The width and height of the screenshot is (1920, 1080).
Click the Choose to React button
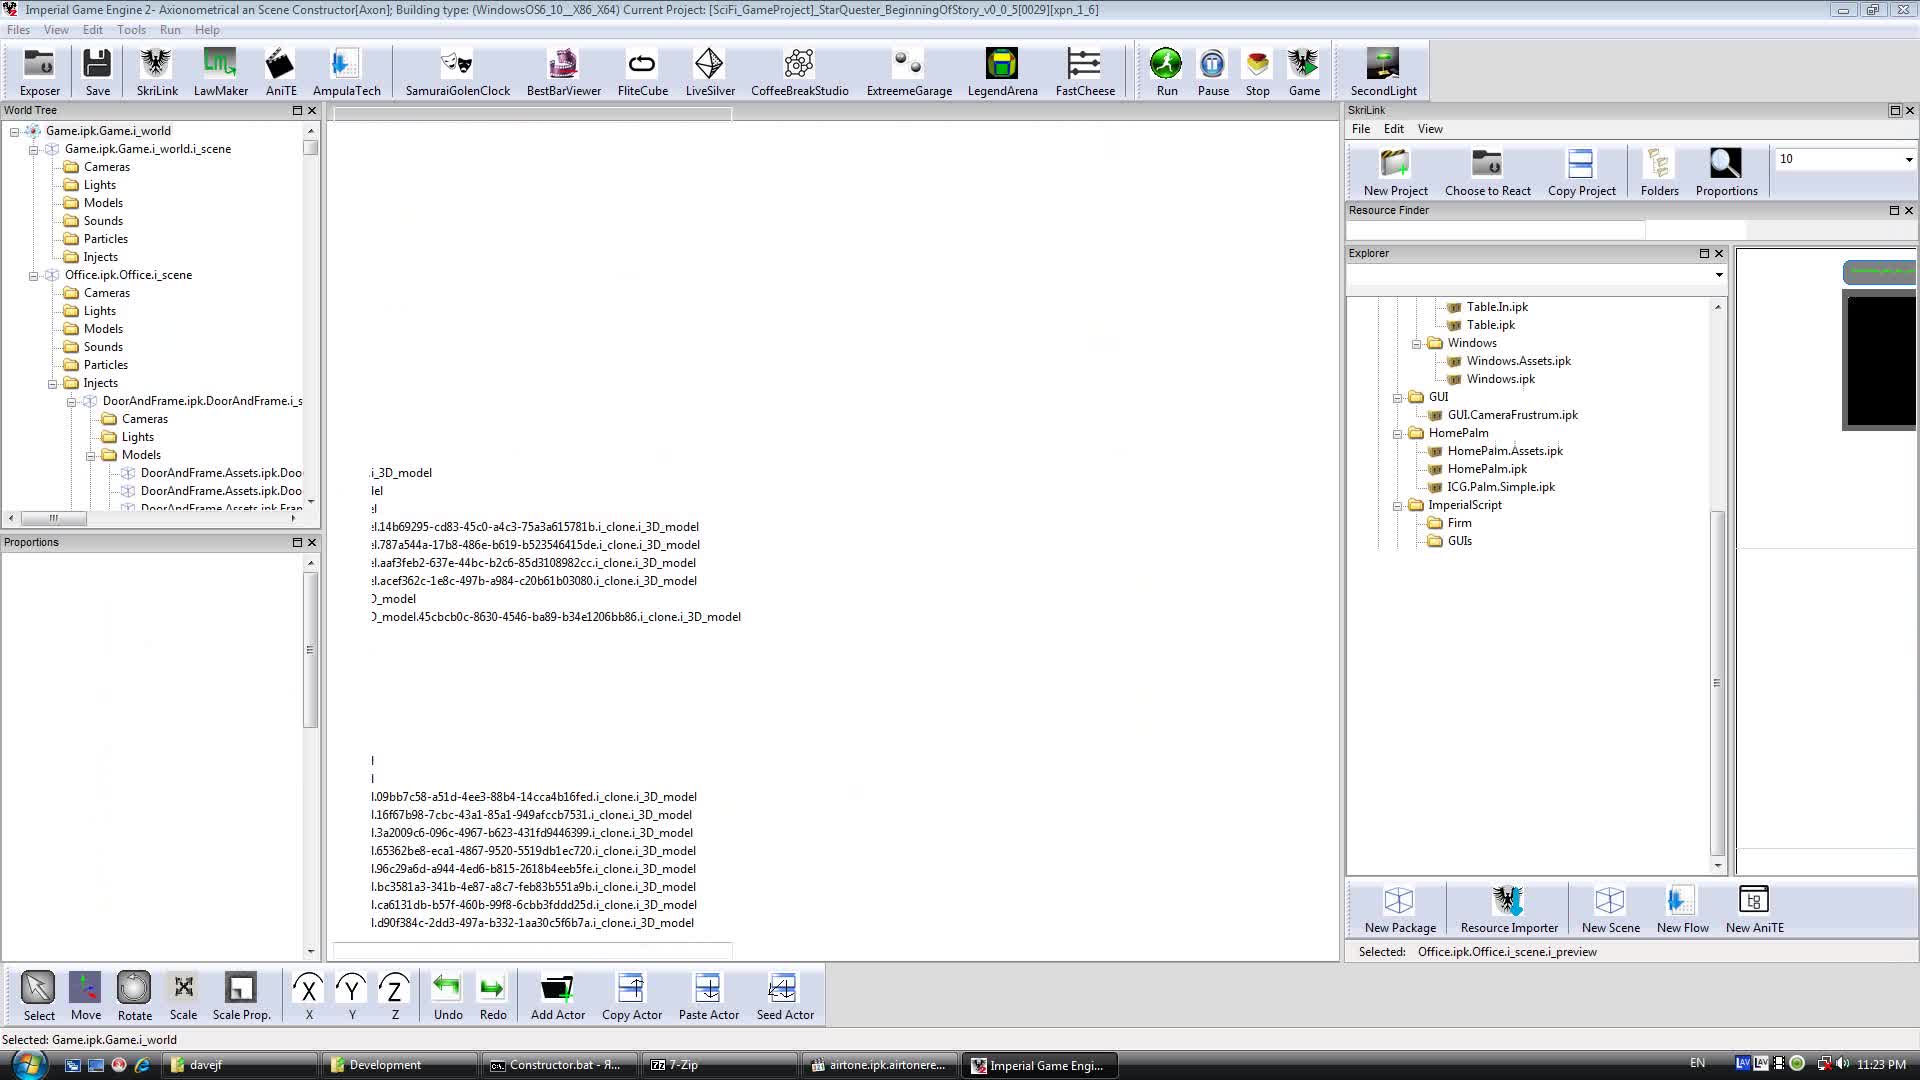click(x=1487, y=172)
